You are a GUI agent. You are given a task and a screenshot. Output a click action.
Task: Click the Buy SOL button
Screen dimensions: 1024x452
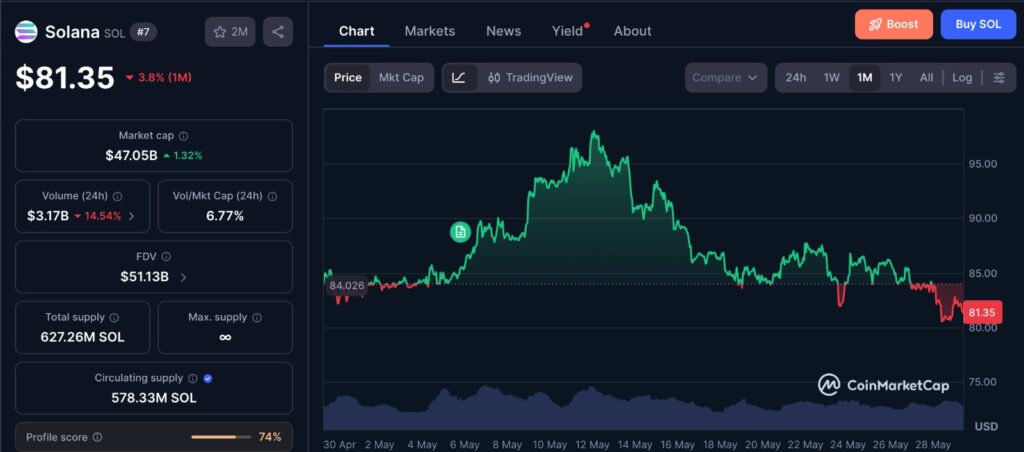[978, 25]
